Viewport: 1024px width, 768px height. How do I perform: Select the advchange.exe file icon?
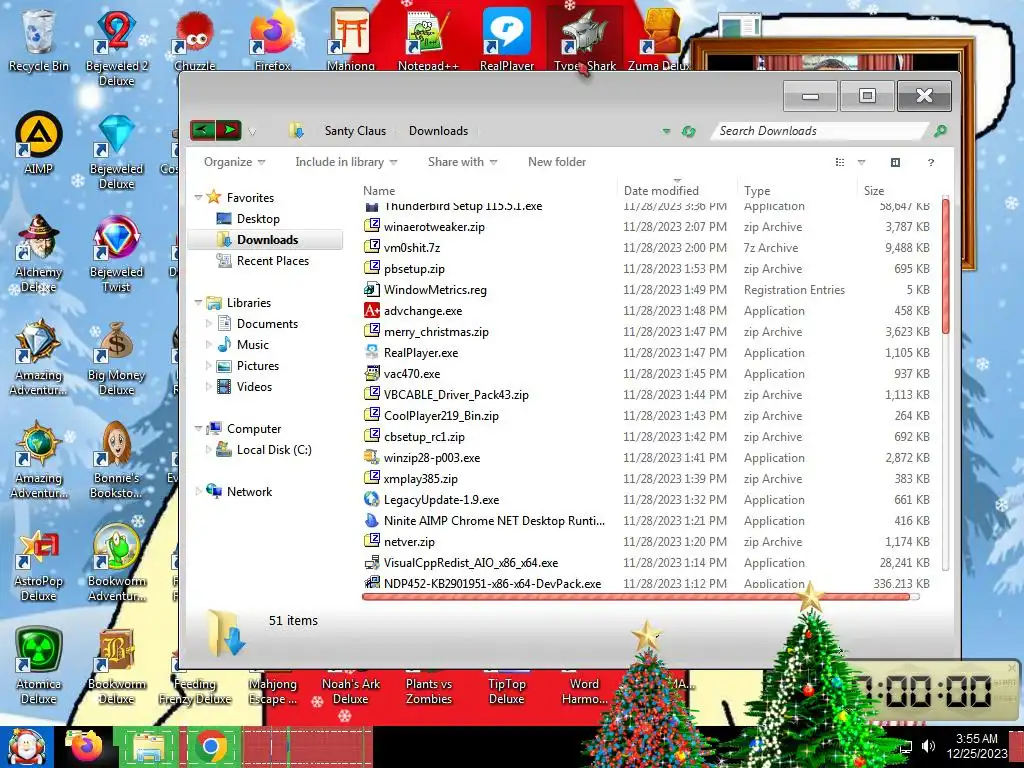click(x=372, y=310)
